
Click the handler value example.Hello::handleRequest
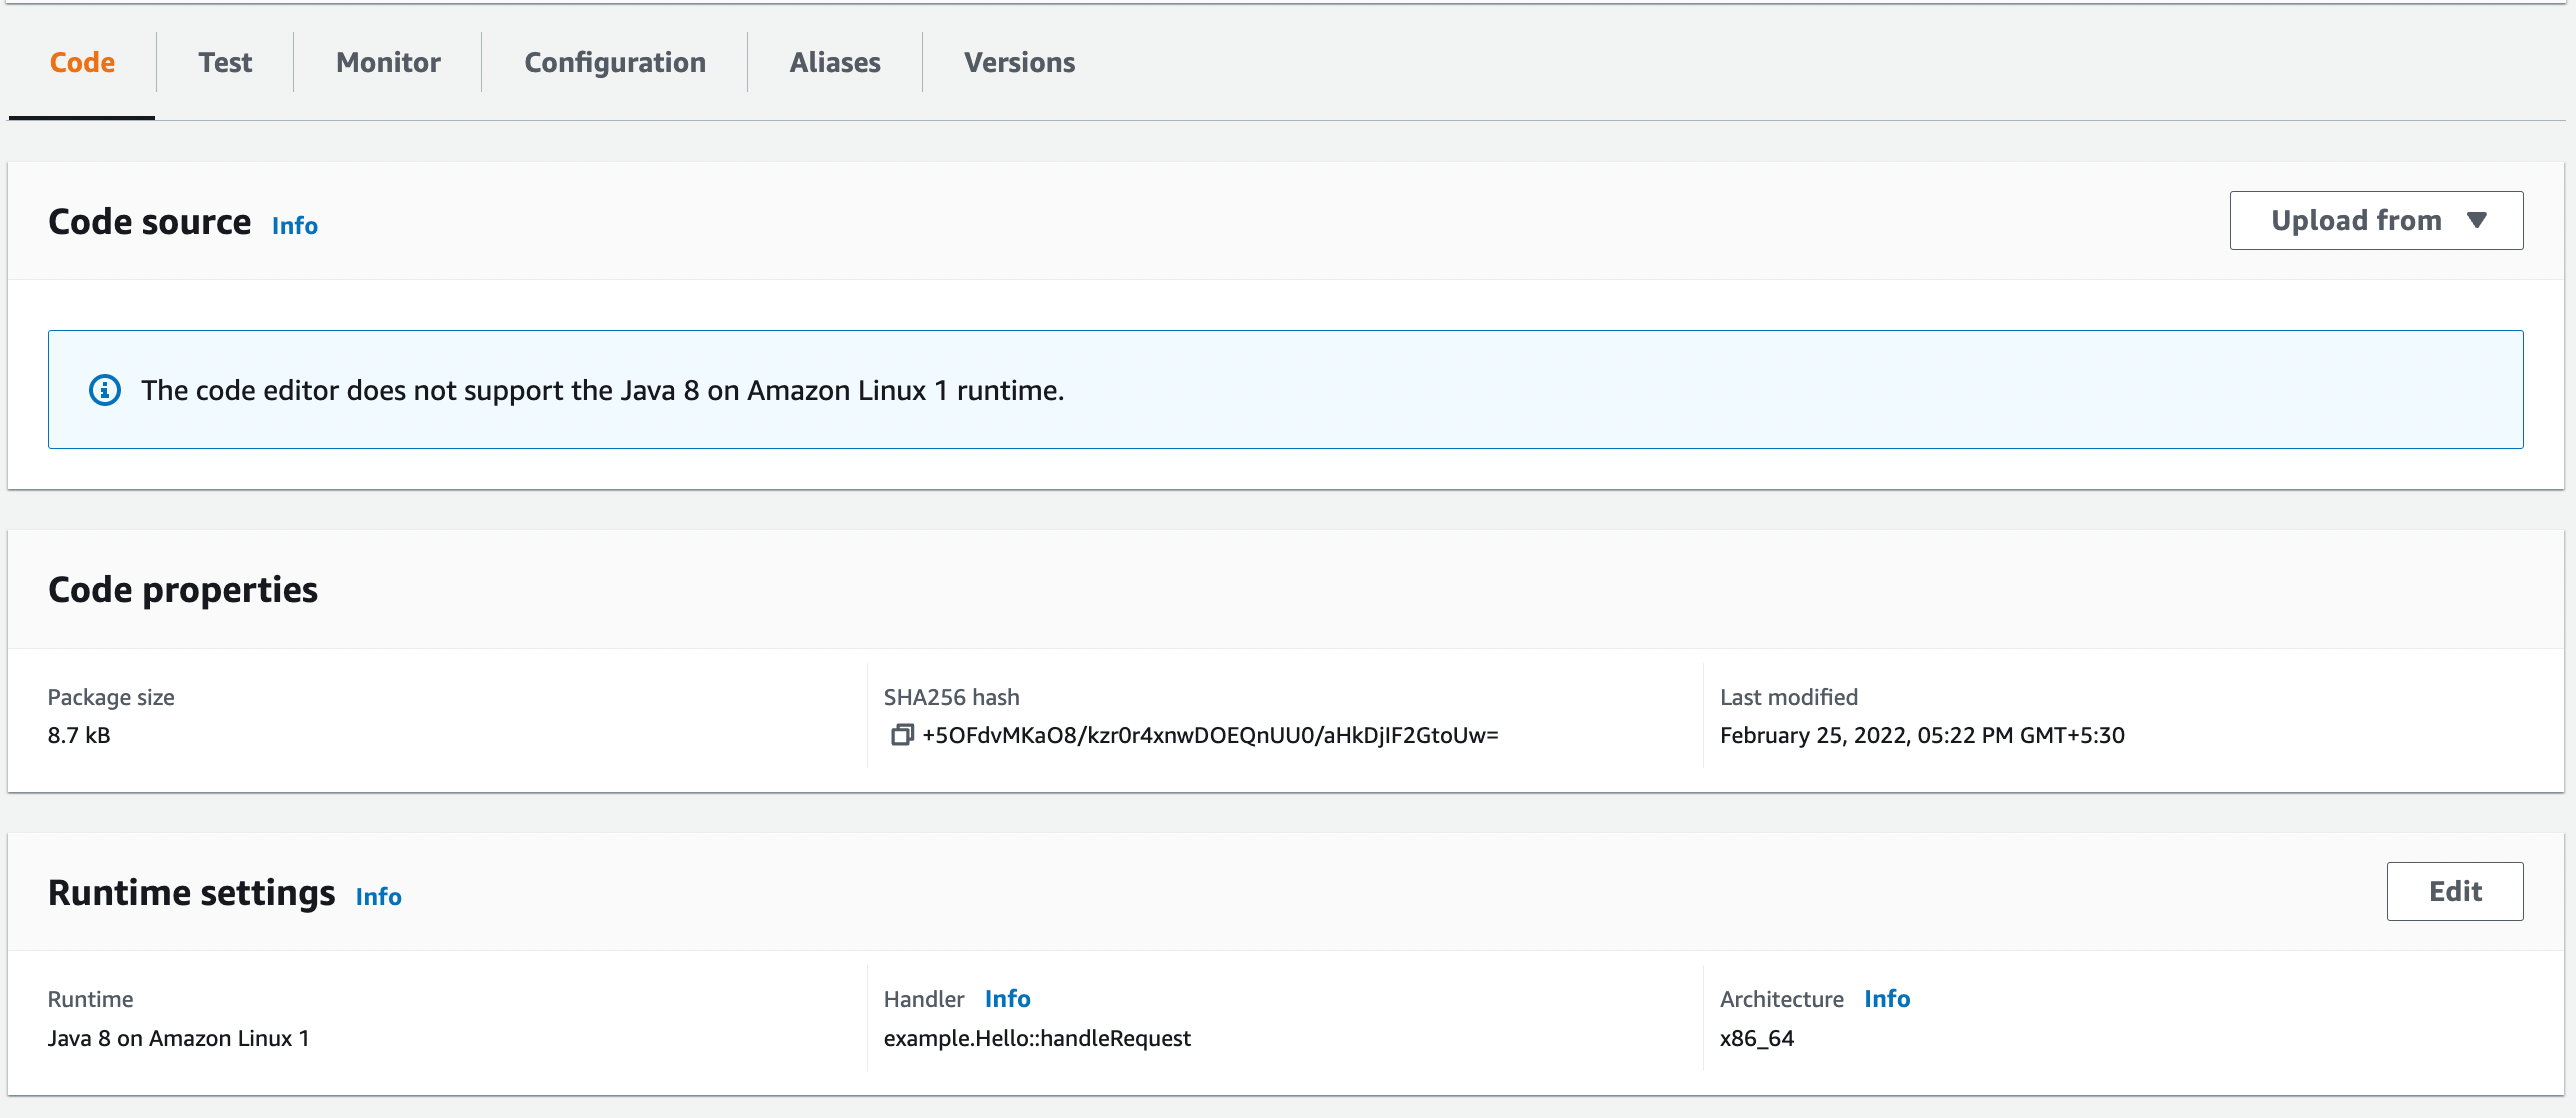point(1037,1038)
